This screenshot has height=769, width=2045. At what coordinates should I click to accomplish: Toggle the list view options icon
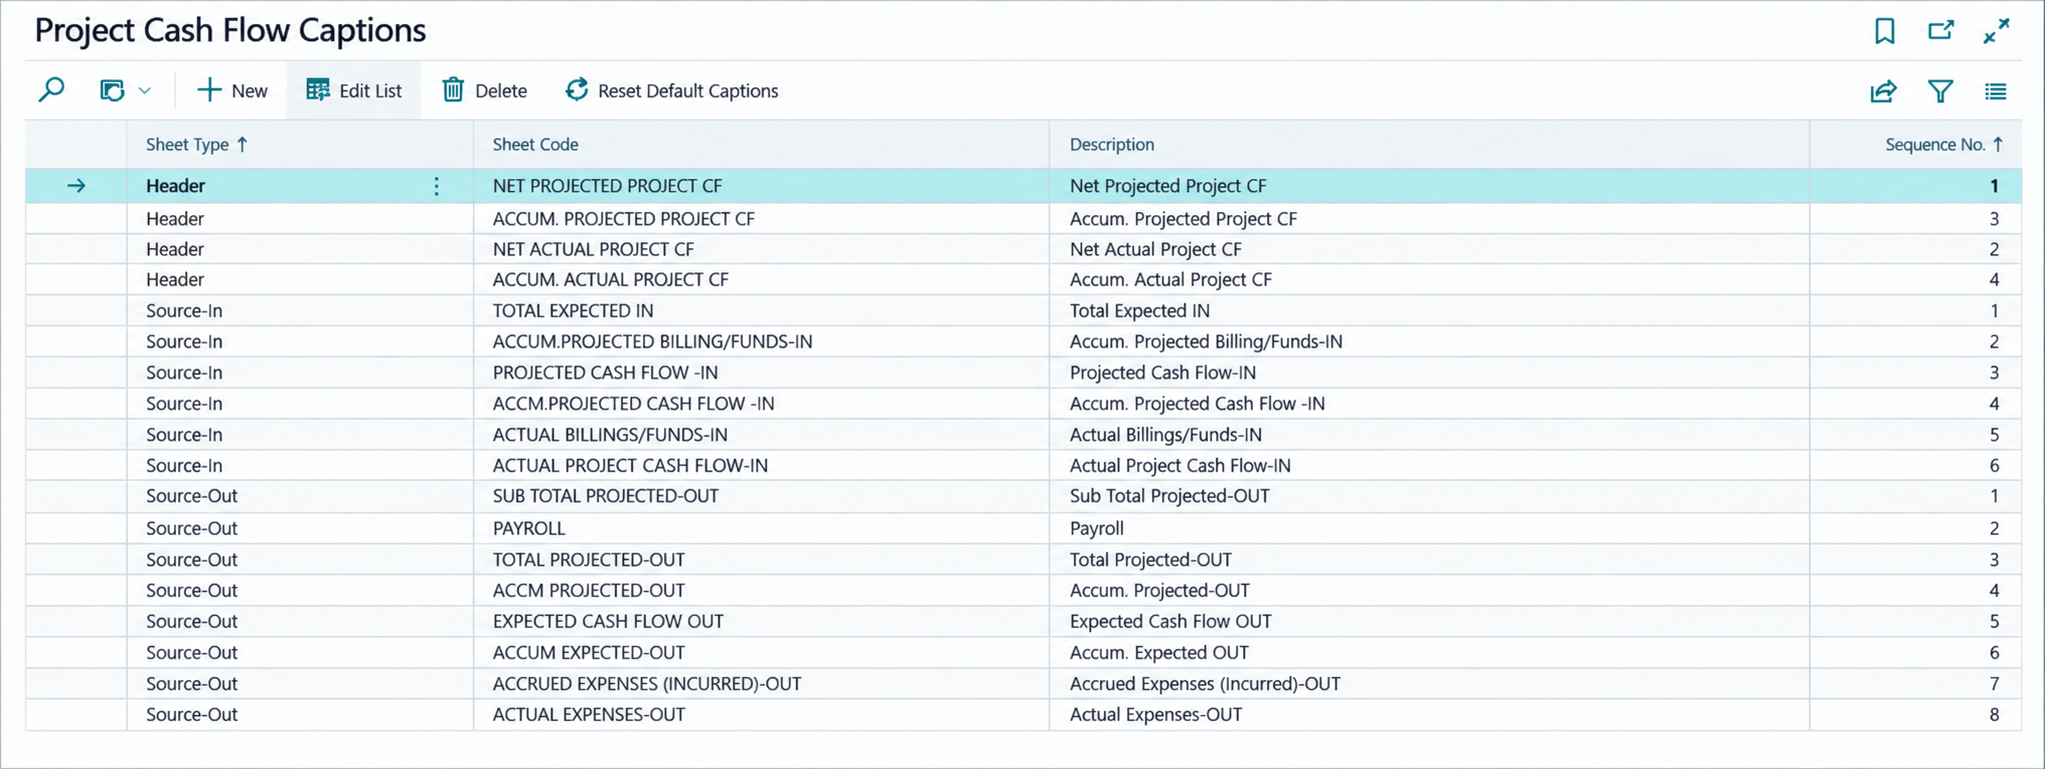[1995, 91]
